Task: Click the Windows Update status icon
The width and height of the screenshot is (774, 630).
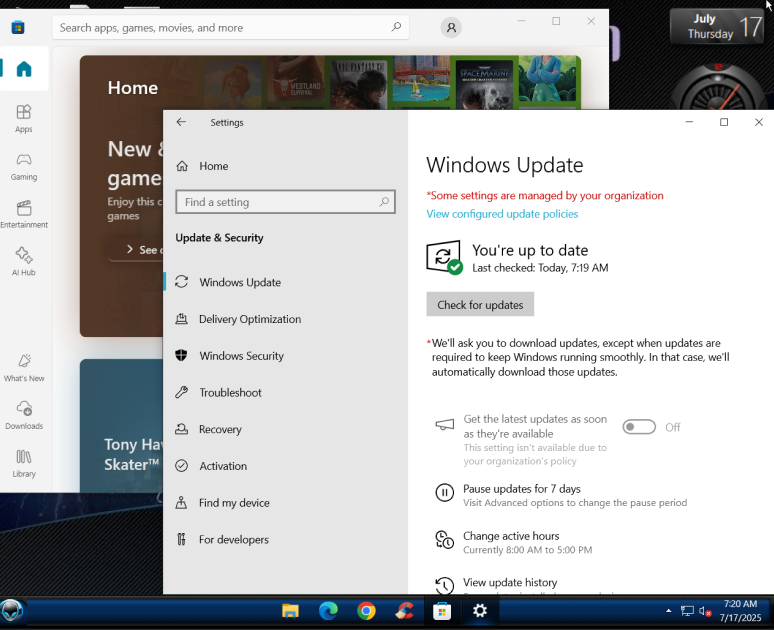Action: [444, 257]
